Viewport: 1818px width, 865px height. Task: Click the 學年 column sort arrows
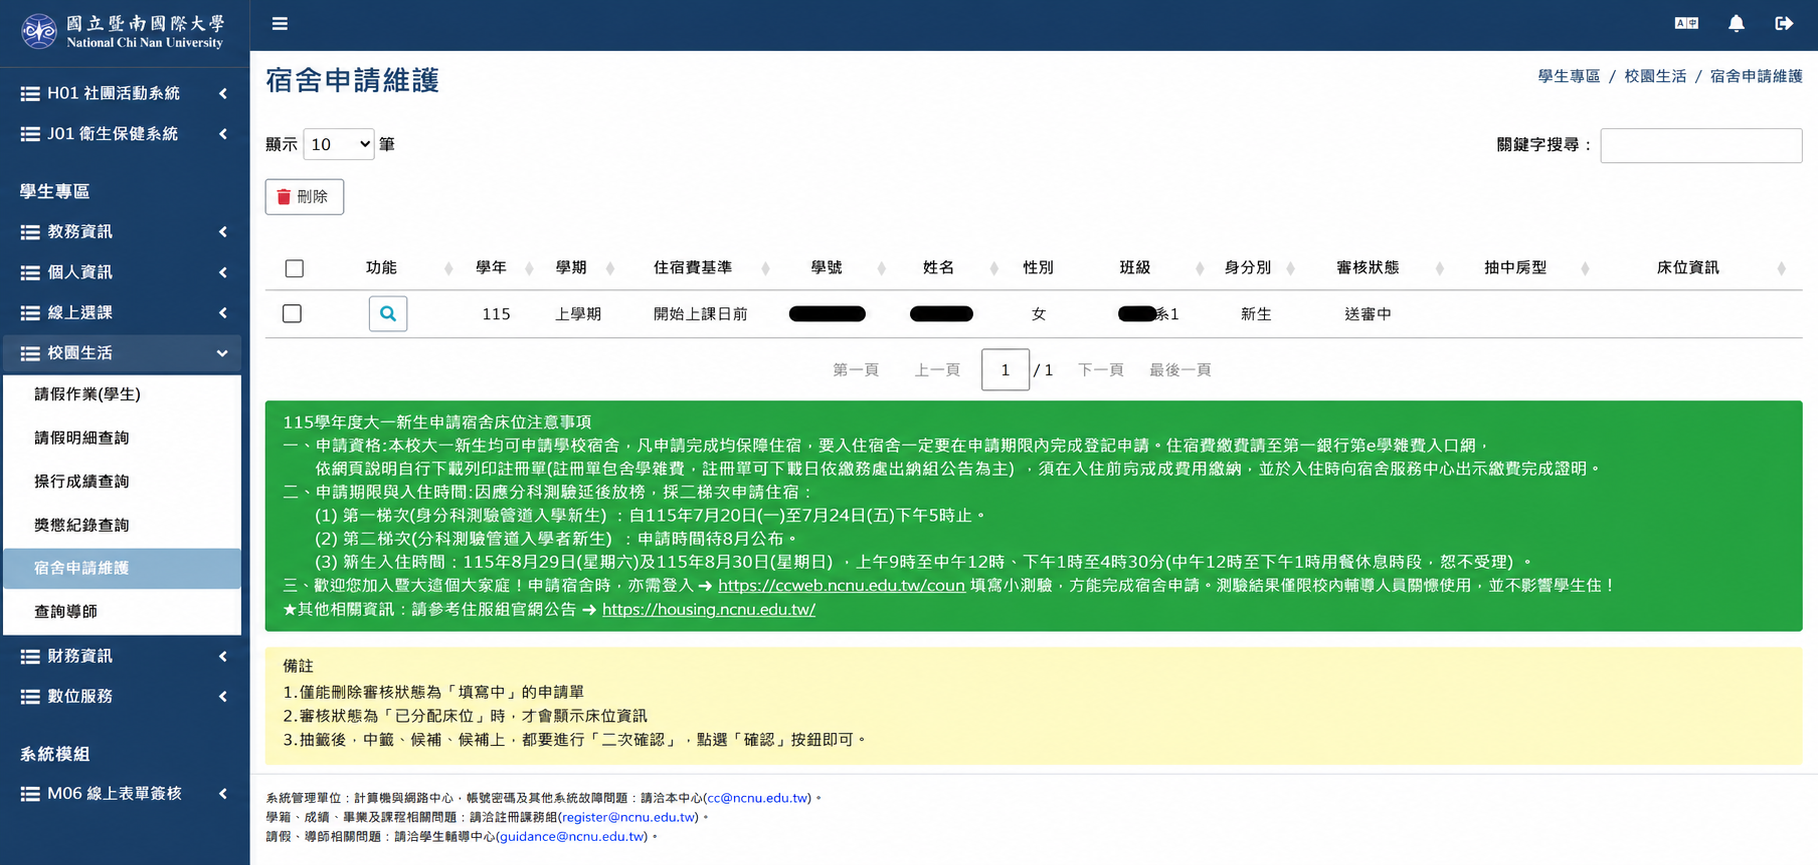[x=529, y=268]
